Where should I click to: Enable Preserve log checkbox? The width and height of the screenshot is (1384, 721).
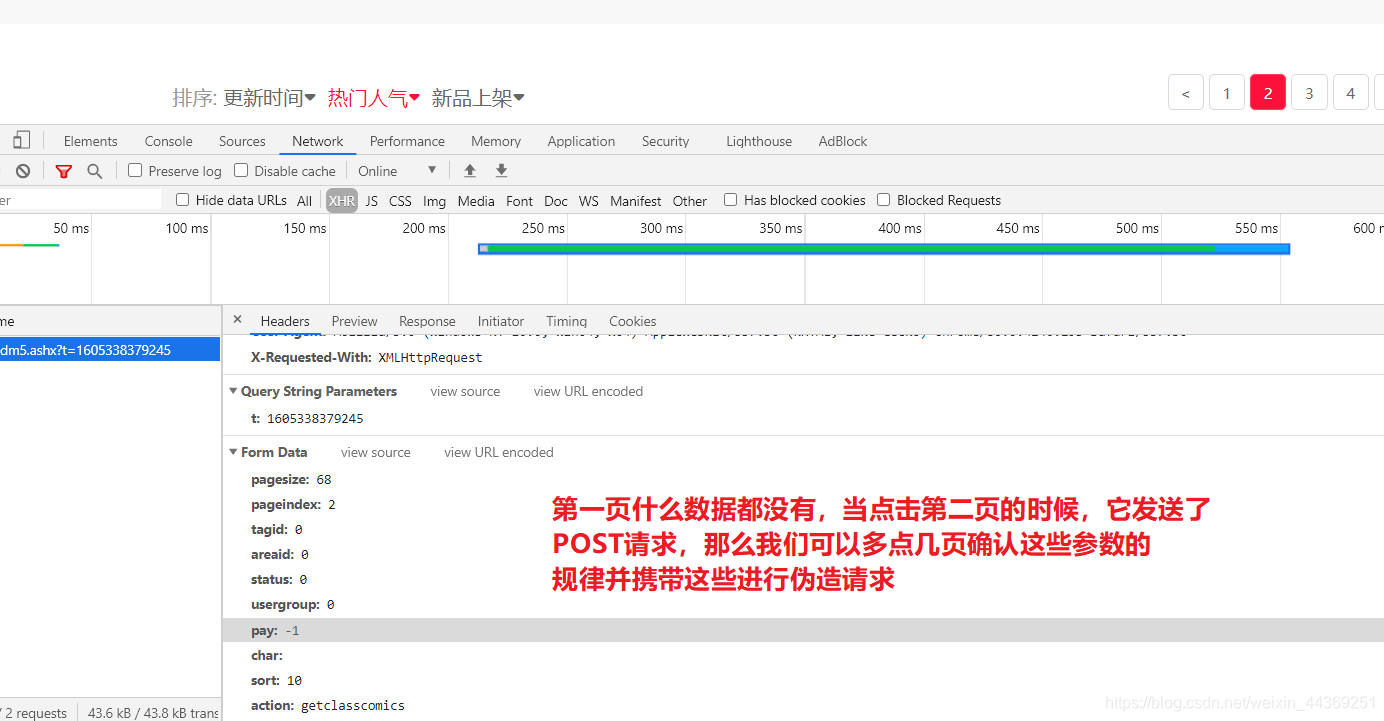click(x=135, y=171)
